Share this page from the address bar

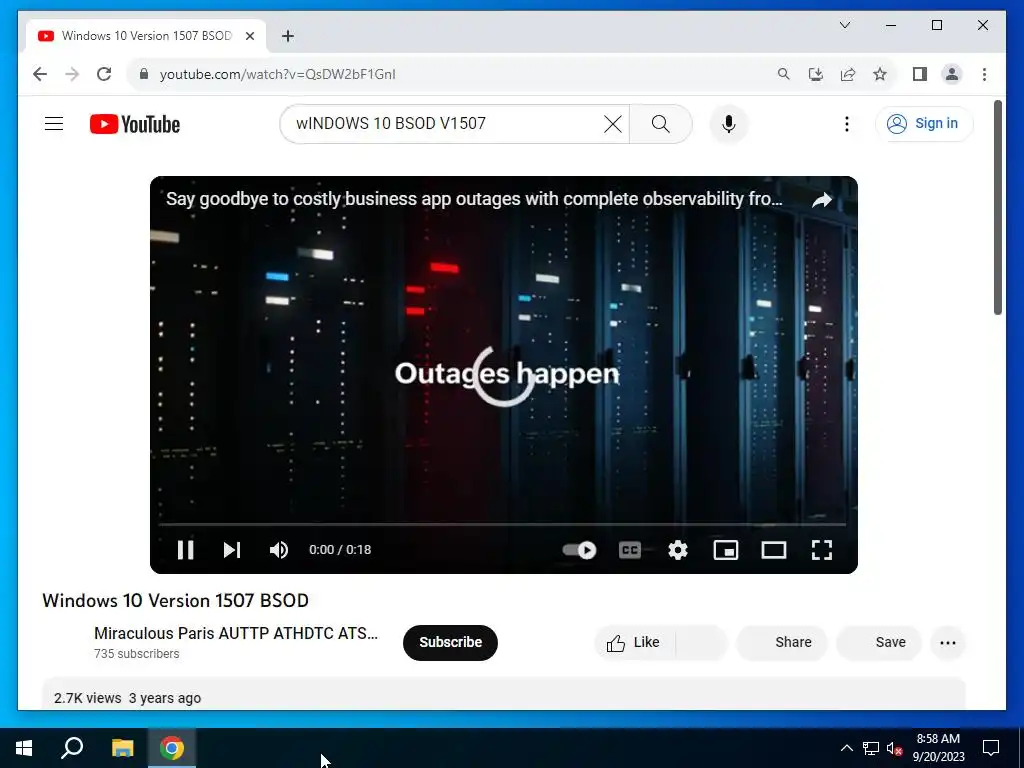click(848, 74)
